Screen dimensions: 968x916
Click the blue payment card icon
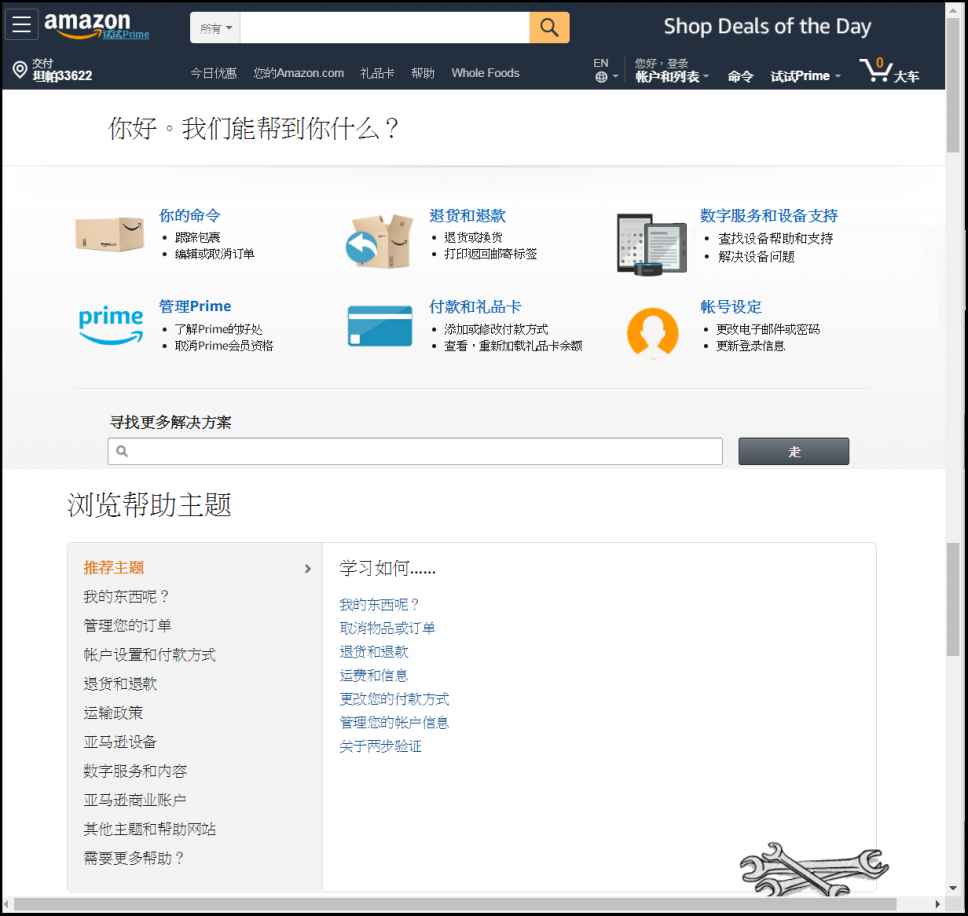click(380, 326)
